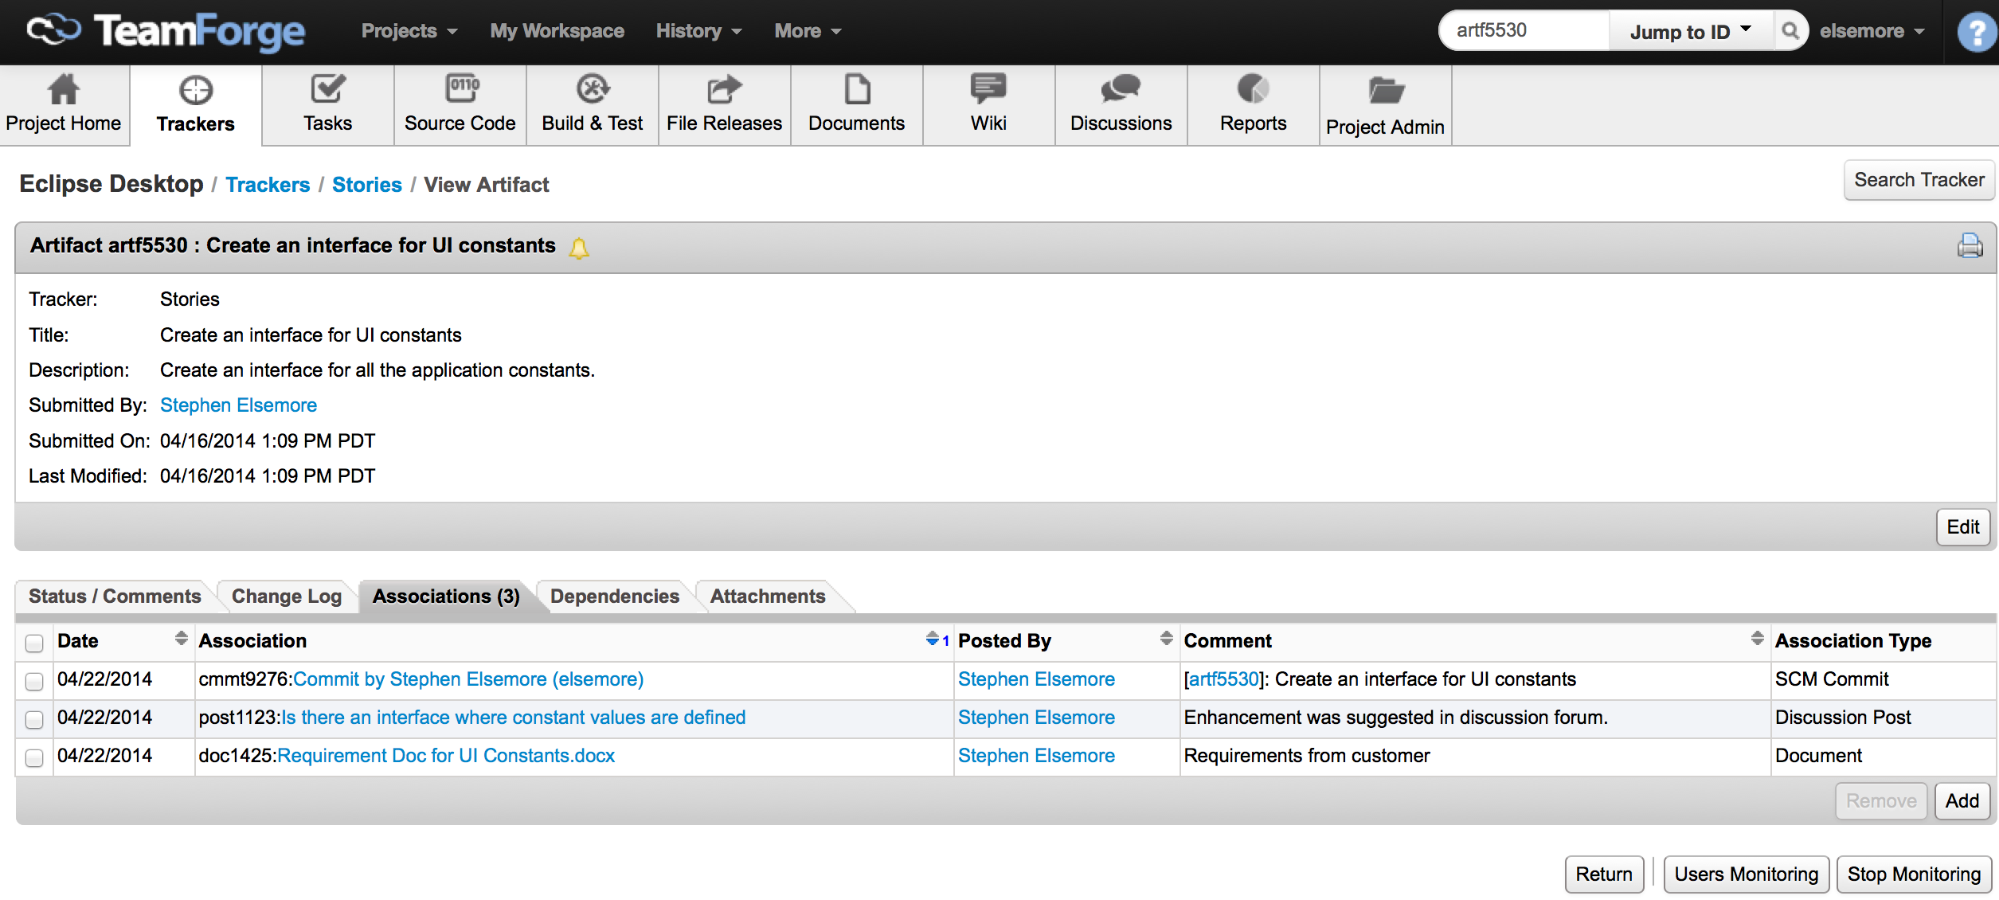
Task: Open the Requirement Doc for UI Constants.docx link
Action: point(446,756)
